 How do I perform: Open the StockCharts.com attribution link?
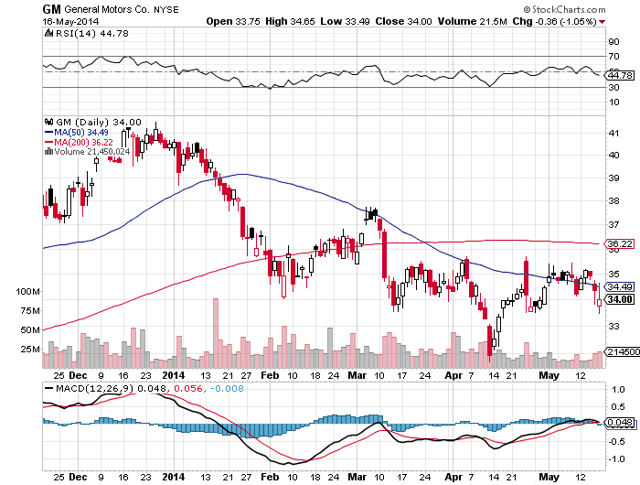[x=565, y=9]
